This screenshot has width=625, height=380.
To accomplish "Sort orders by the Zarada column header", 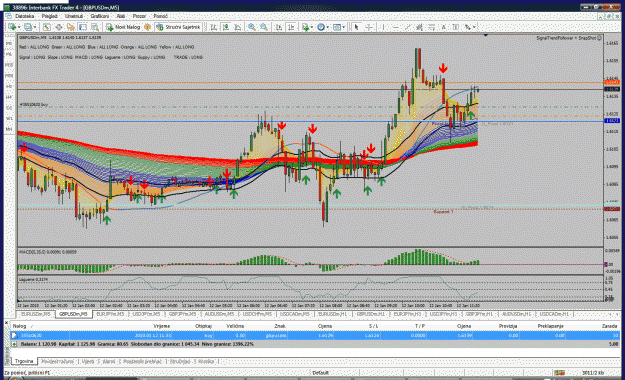I will [609, 326].
